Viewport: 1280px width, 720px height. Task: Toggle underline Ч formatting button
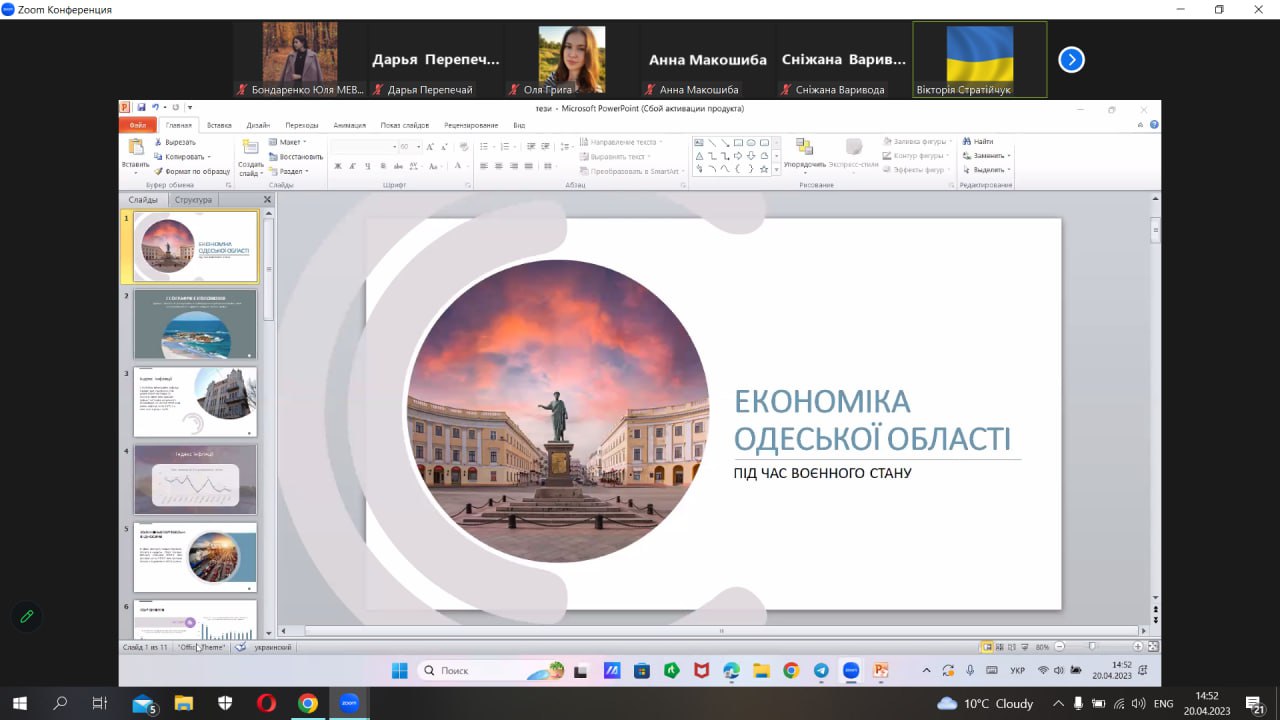point(368,166)
